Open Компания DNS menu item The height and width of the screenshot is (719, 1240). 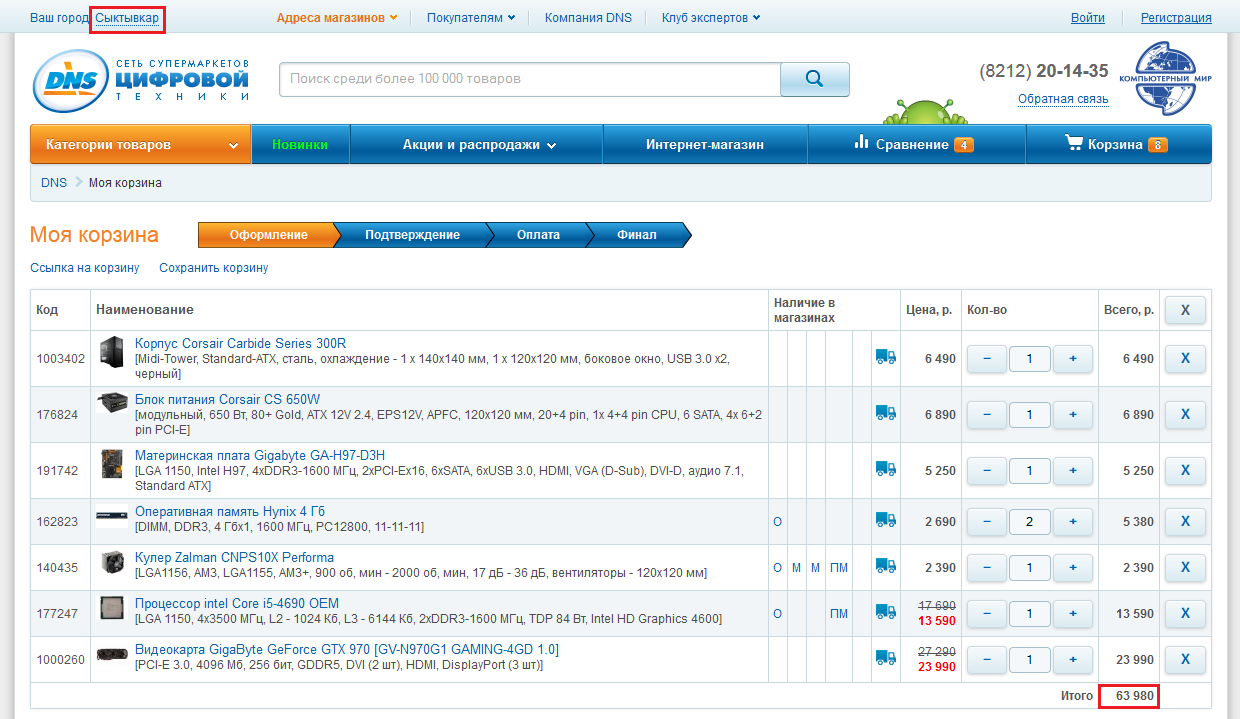click(588, 17)
